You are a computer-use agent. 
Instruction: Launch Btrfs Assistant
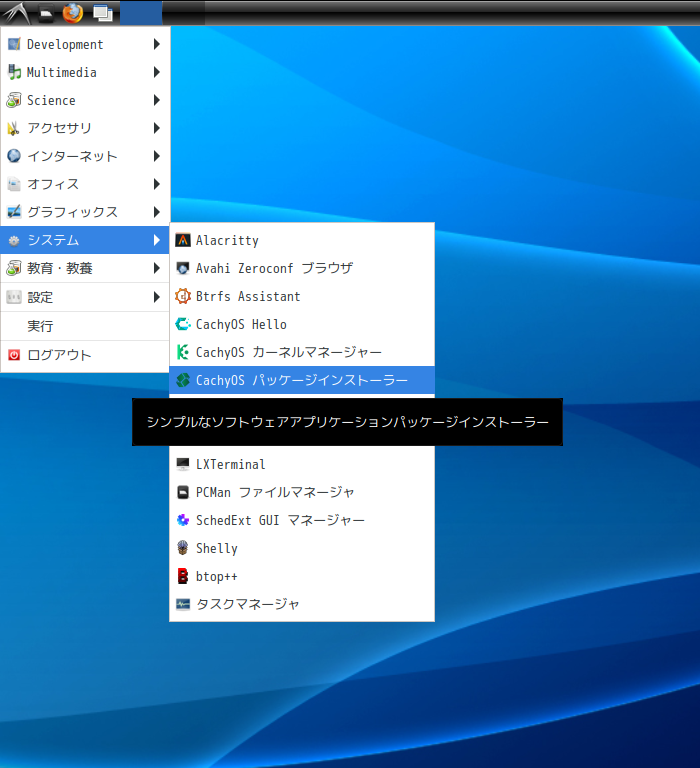tap(302, 296)
